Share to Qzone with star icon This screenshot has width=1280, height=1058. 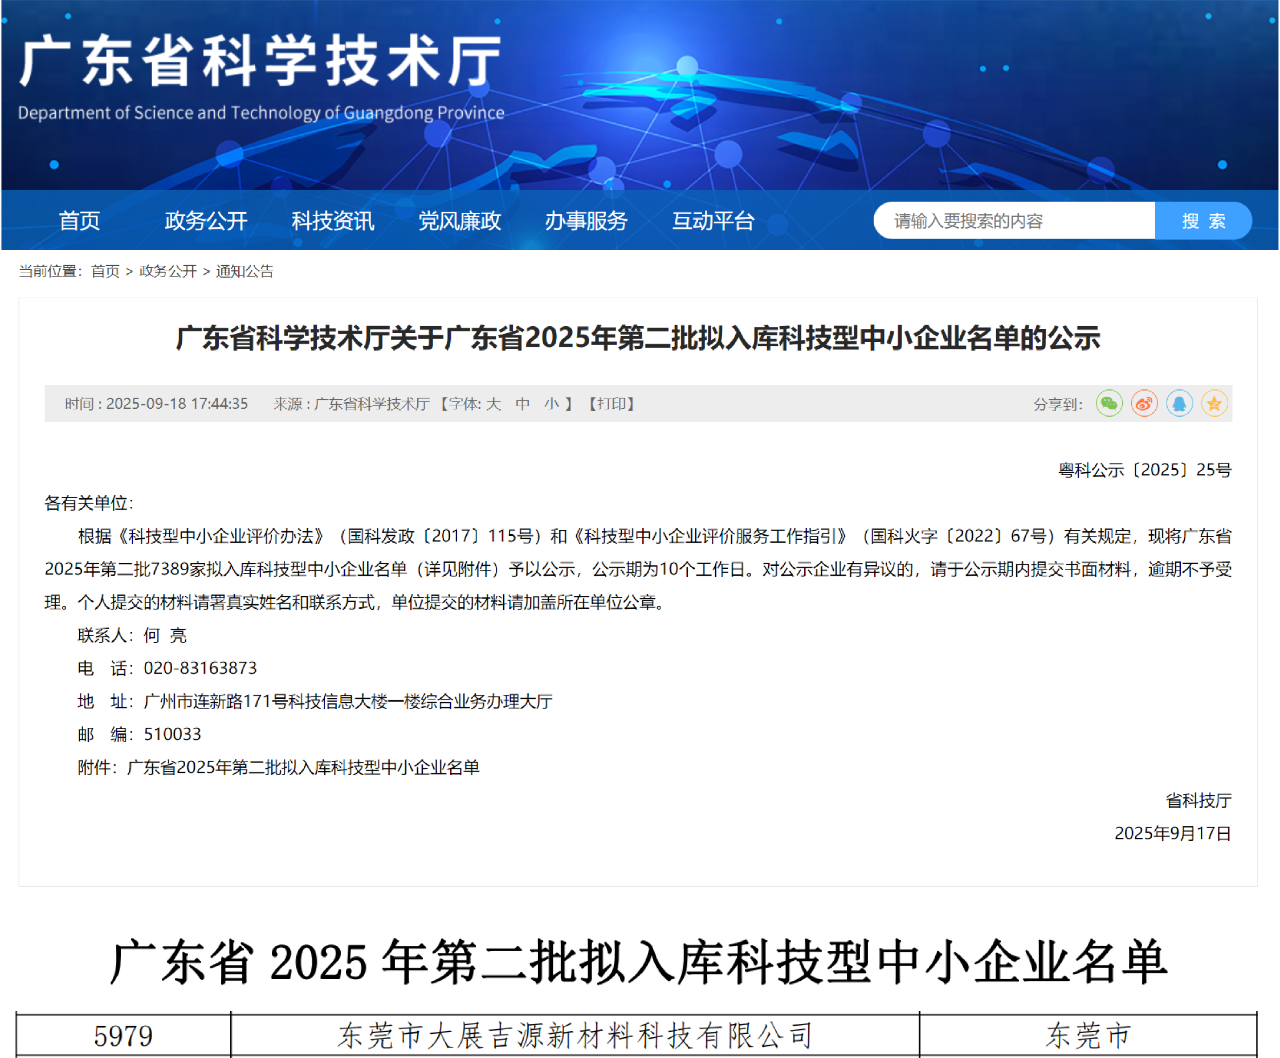click(1214, 404)
